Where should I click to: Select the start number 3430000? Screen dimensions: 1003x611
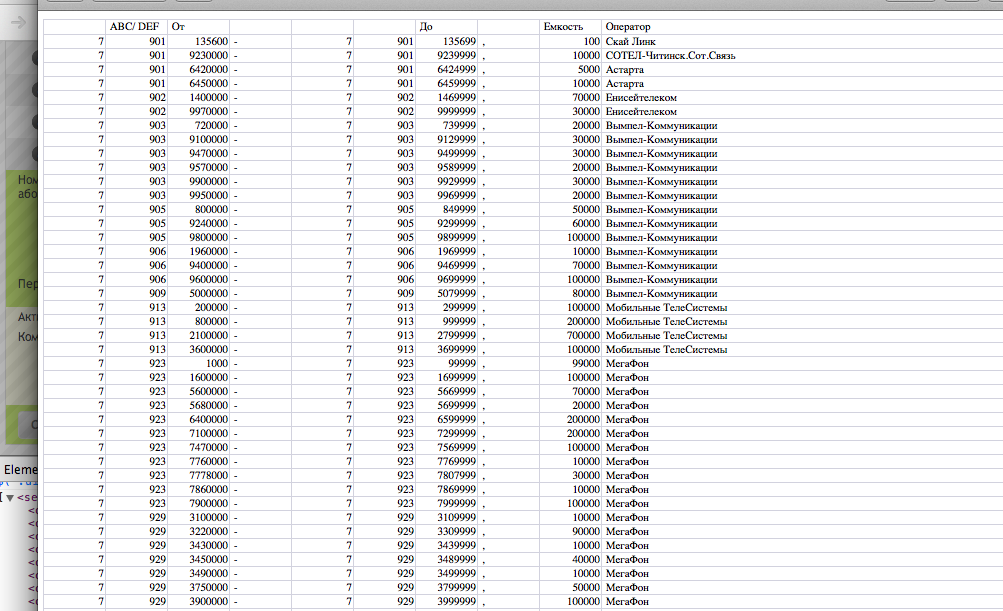pyautogui.click(x=208, y=546)
